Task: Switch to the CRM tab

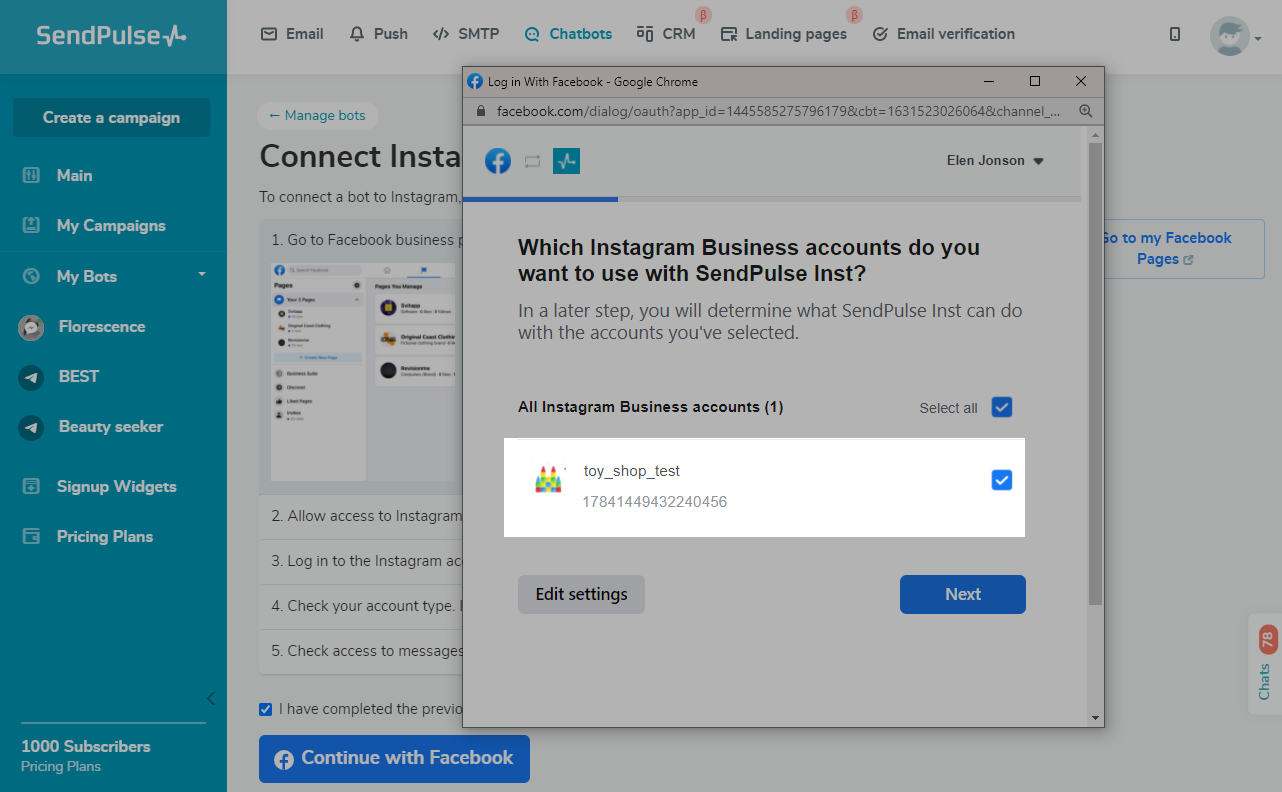Action: [x=666, y=34]
